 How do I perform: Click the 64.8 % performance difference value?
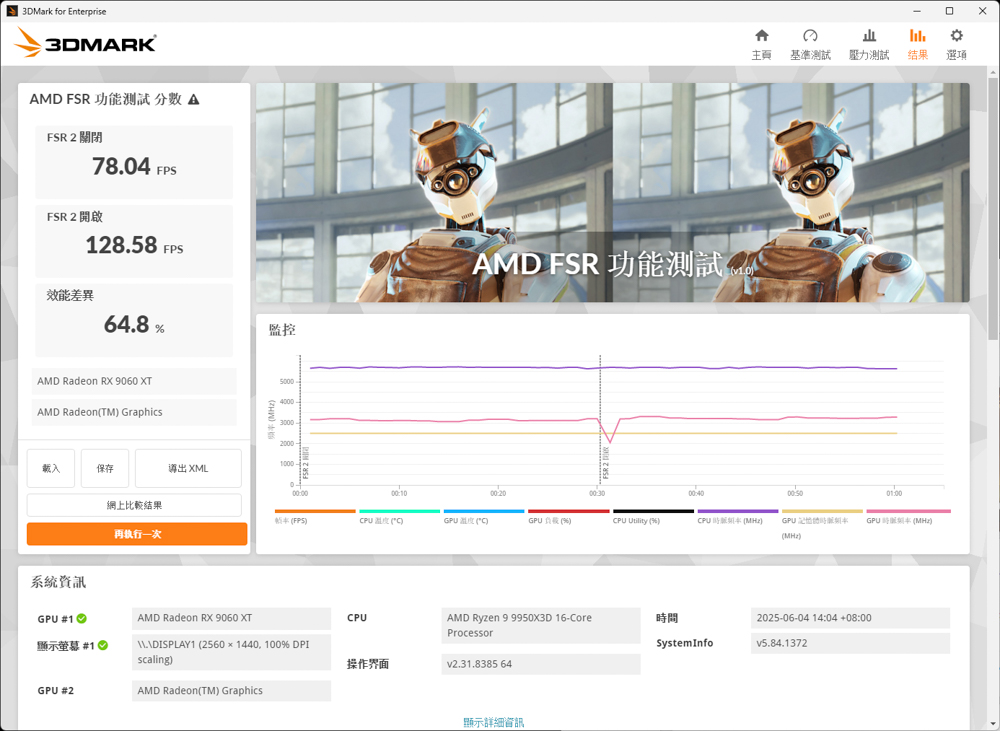pos(134,325)
